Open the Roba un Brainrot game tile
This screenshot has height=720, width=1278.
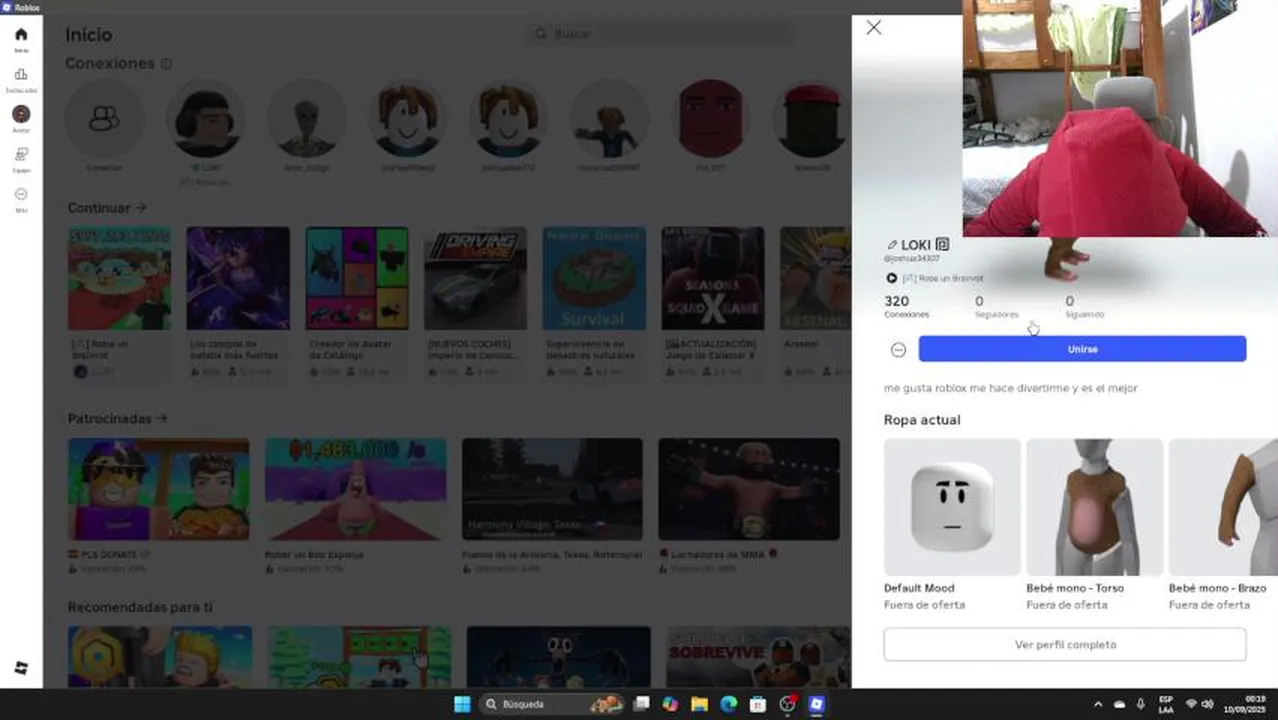click(x=119, y=278)
